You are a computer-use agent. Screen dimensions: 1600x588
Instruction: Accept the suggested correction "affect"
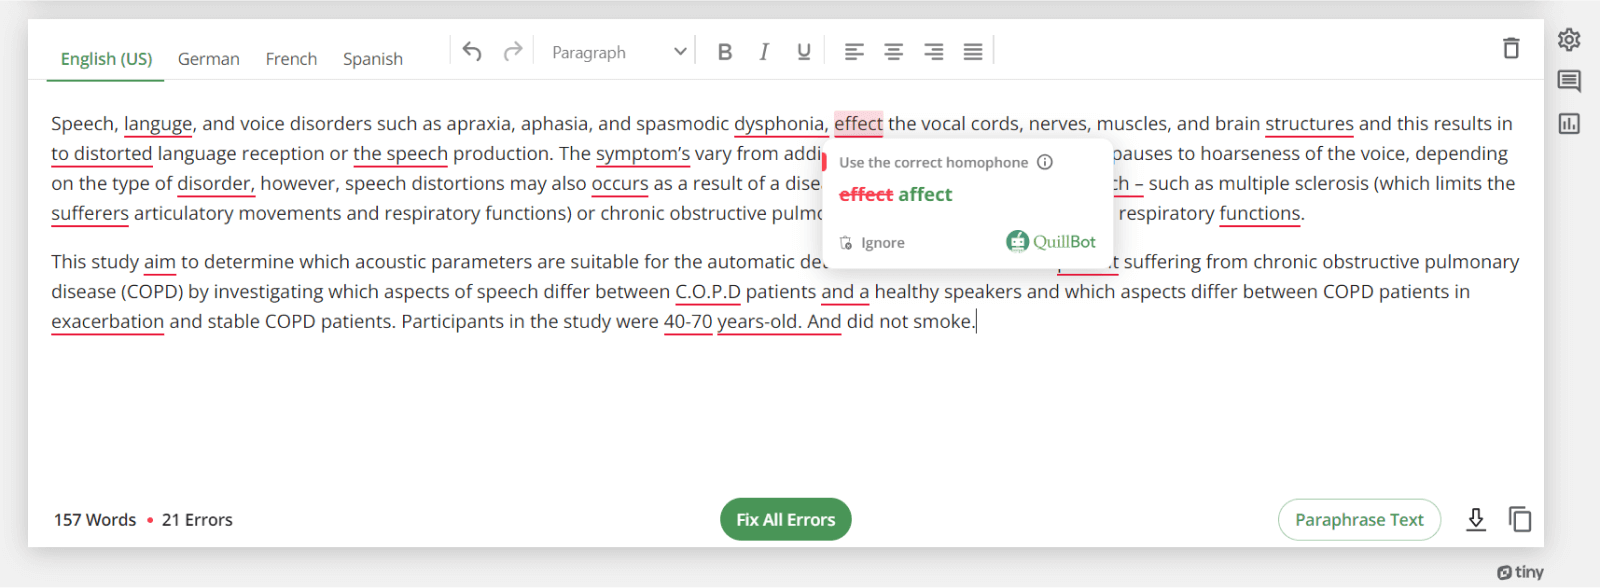coord(925,195)
